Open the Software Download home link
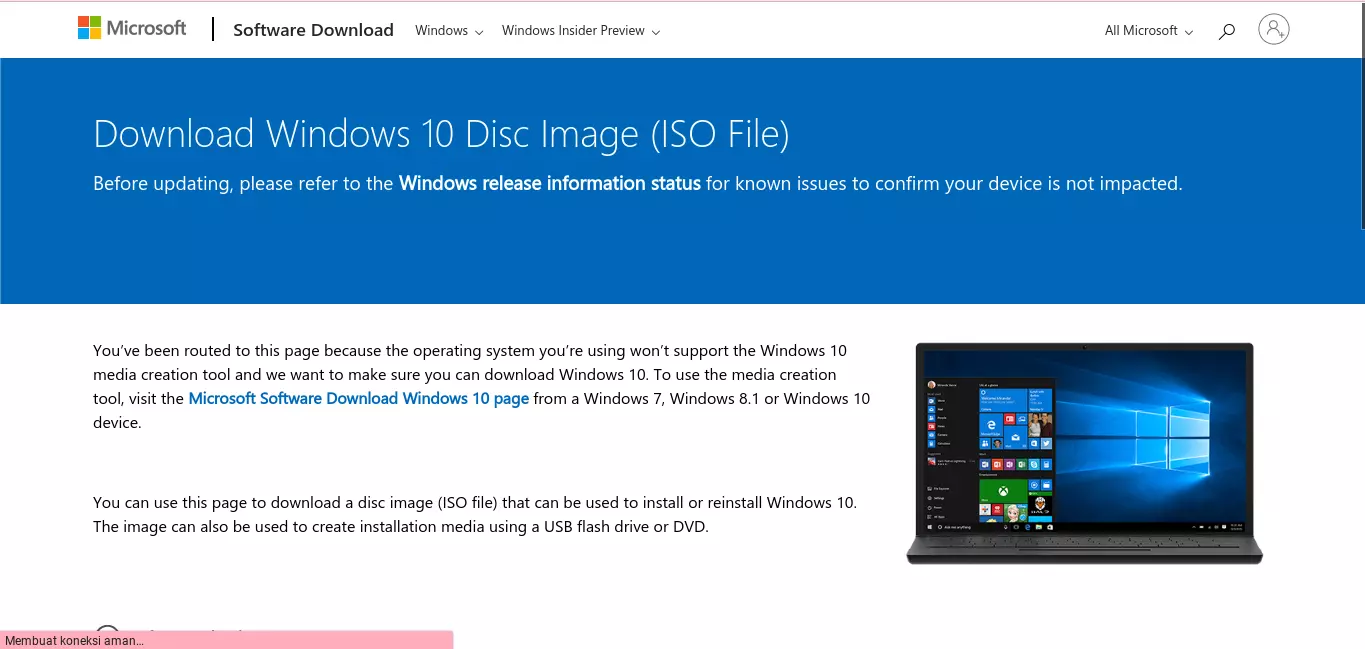The width and height of the screenshot is (1365, 649). pyautogui.click(x=313, y=30)
